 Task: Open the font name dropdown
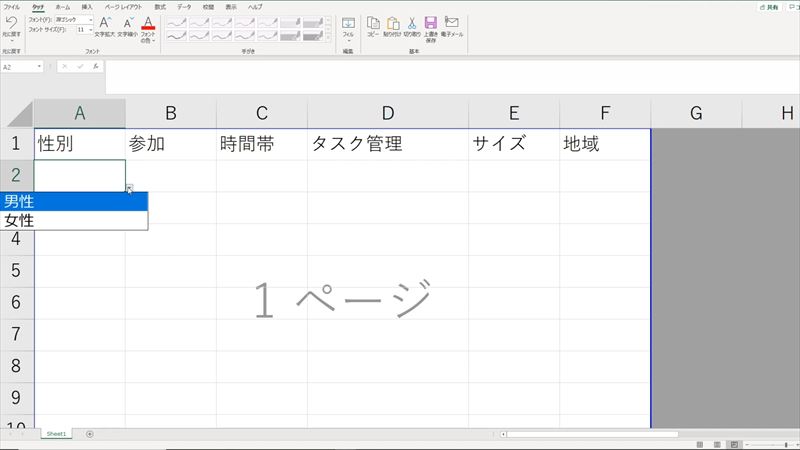(90, 19)
